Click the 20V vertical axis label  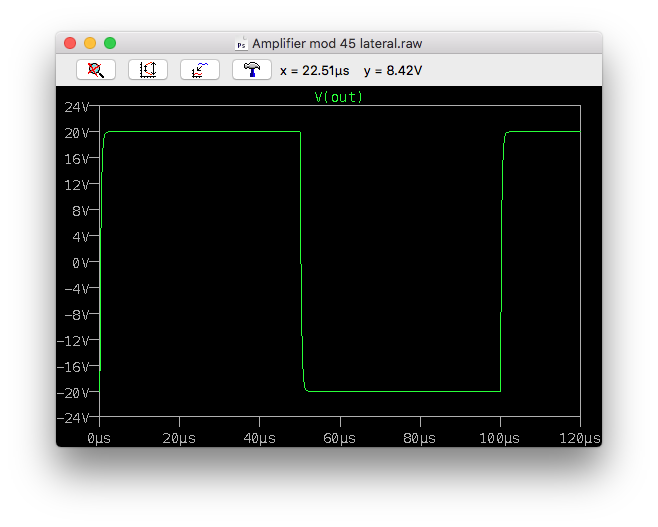[x=77, y=133]
